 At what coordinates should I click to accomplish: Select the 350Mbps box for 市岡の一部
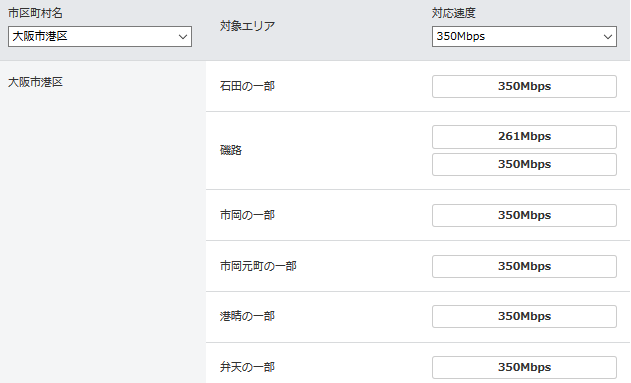point(524,215)
